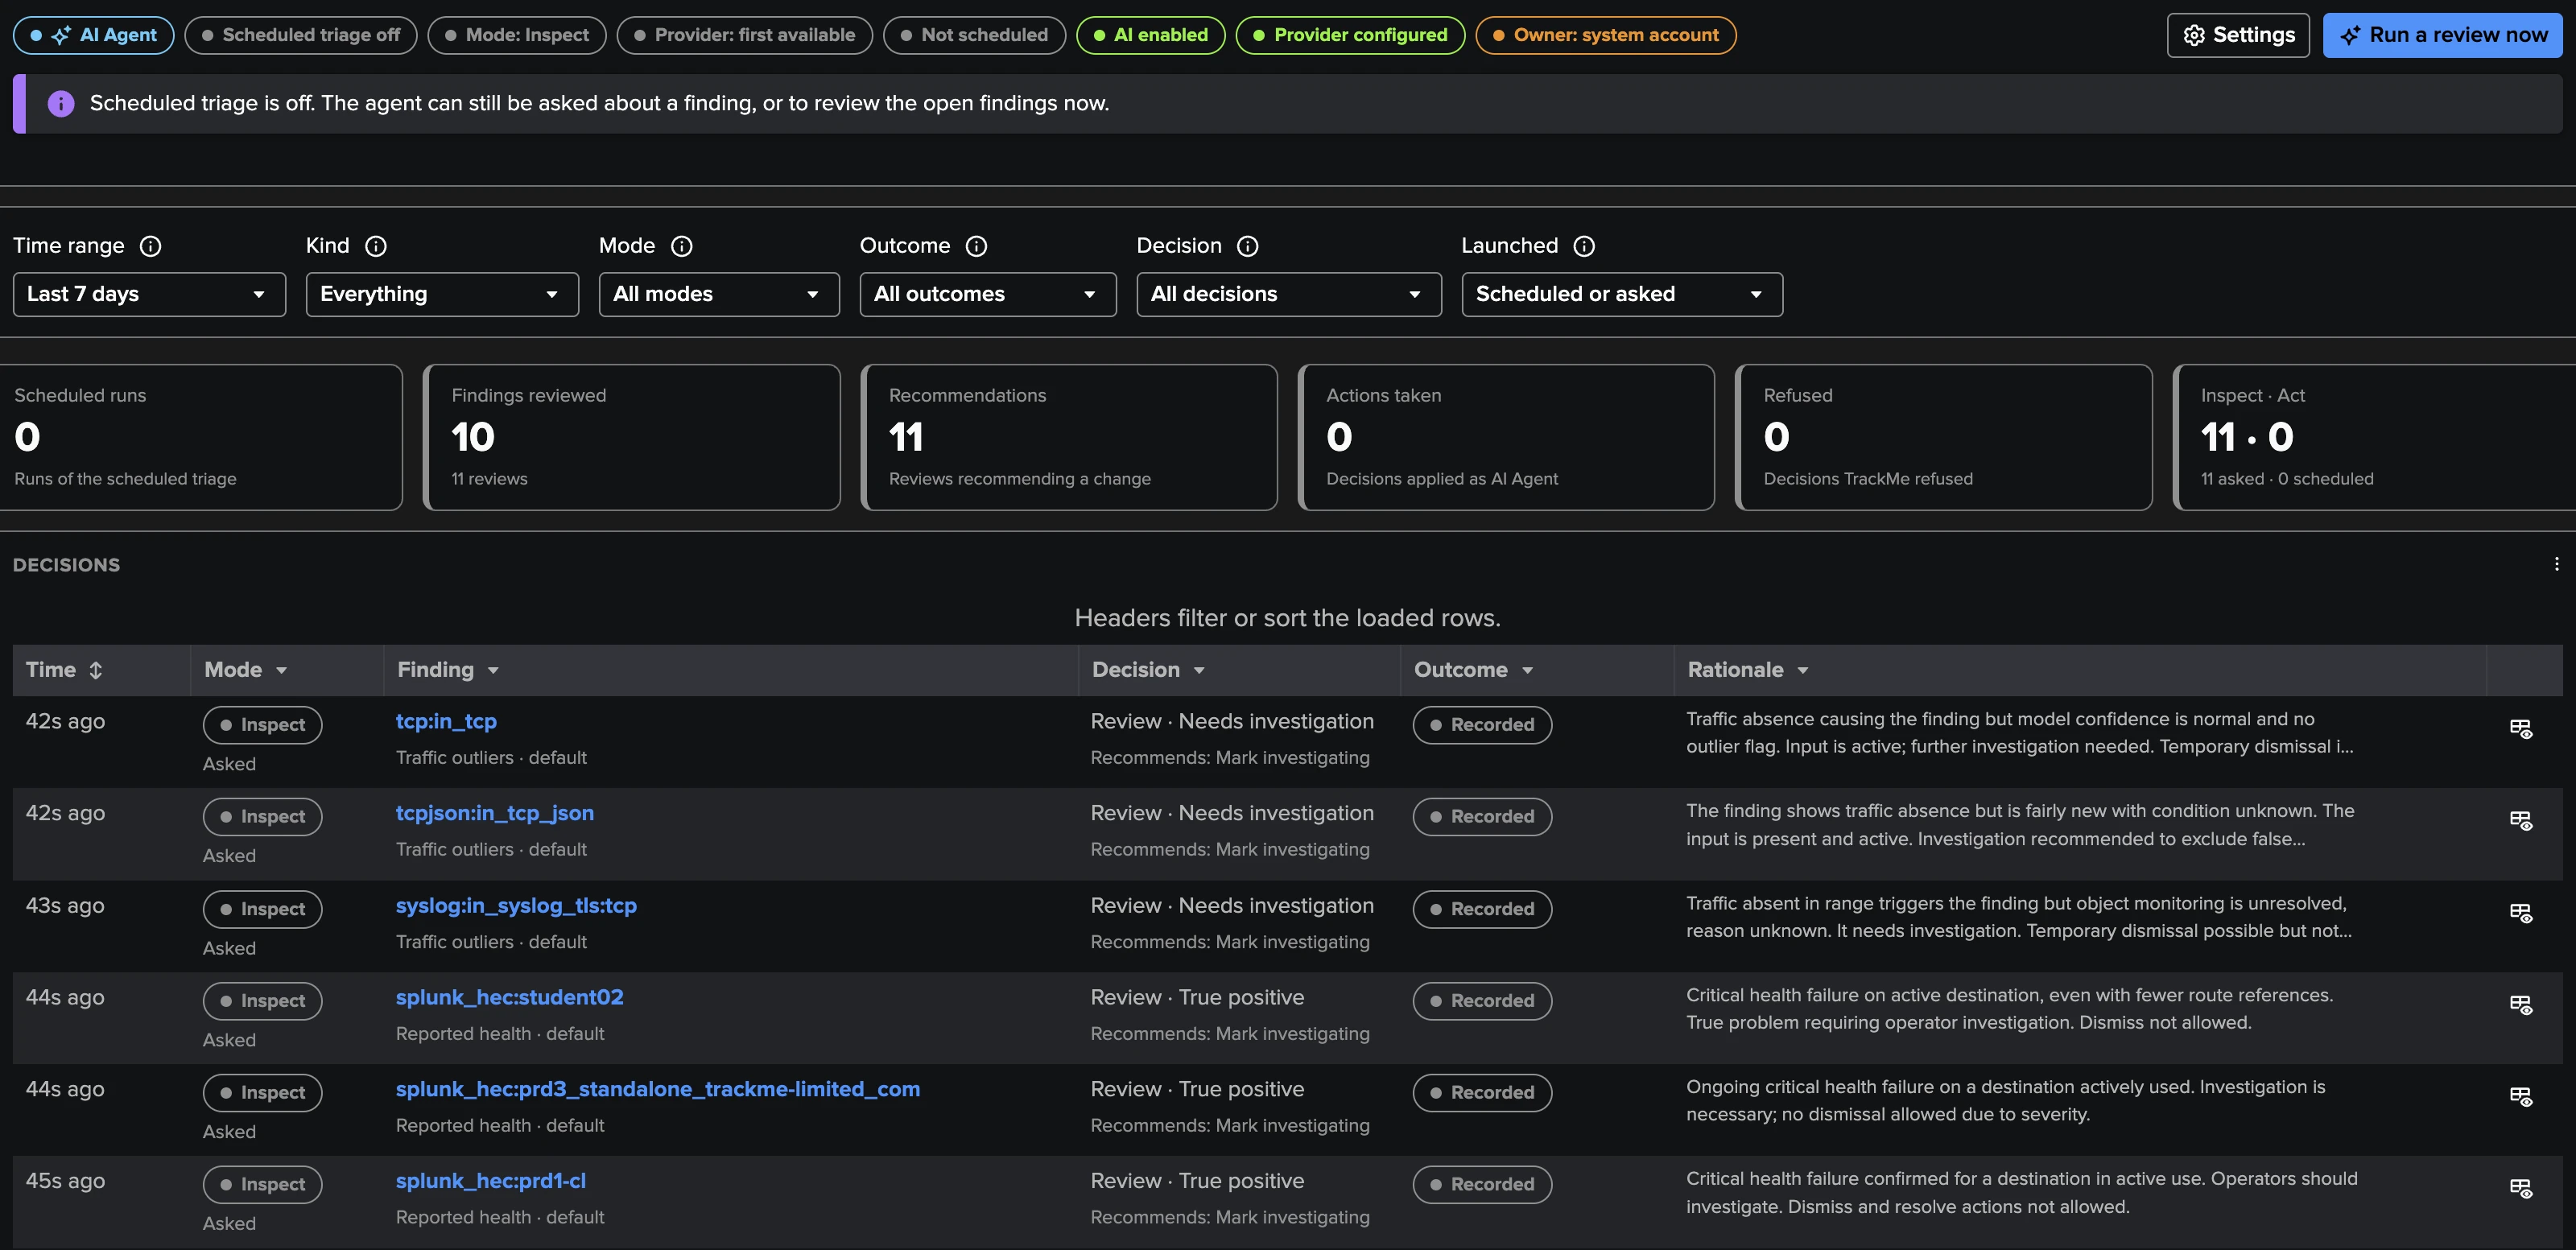Open details icon for splunk_hec:prd3_standalone row
Viewport: 2576px width, 1250px height.
point(2521,1097)
